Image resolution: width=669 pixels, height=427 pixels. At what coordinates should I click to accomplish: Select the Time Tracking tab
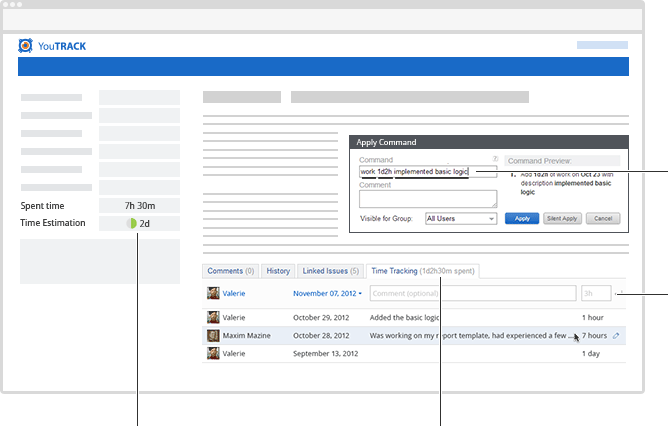click(423, 271)
